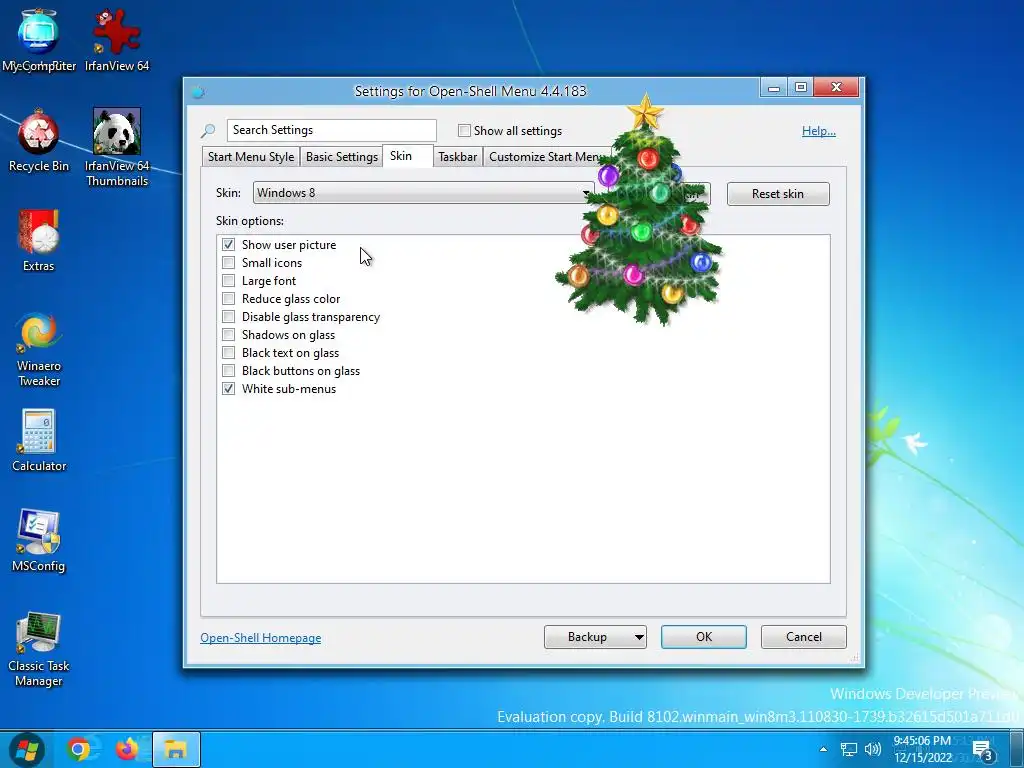Expand the Backup button dropdown arrow

639,637
